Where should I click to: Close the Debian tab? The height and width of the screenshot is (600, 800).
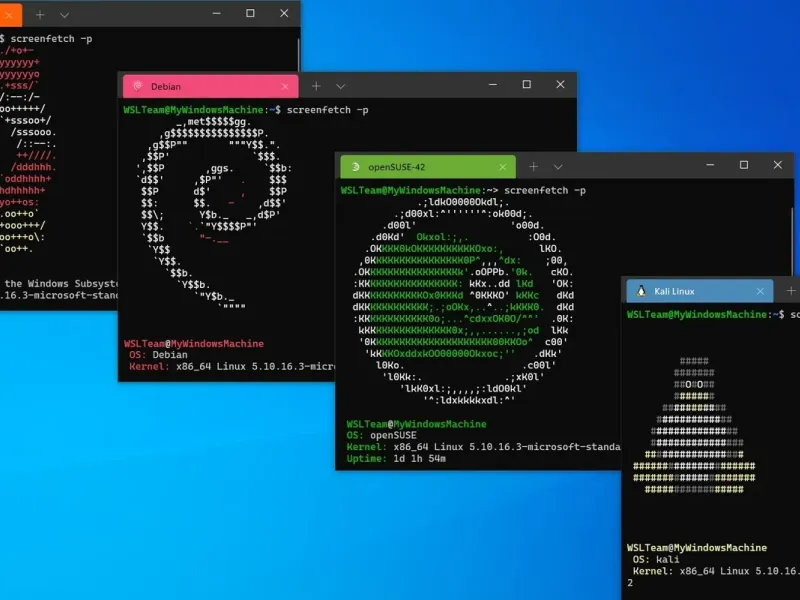285,87
